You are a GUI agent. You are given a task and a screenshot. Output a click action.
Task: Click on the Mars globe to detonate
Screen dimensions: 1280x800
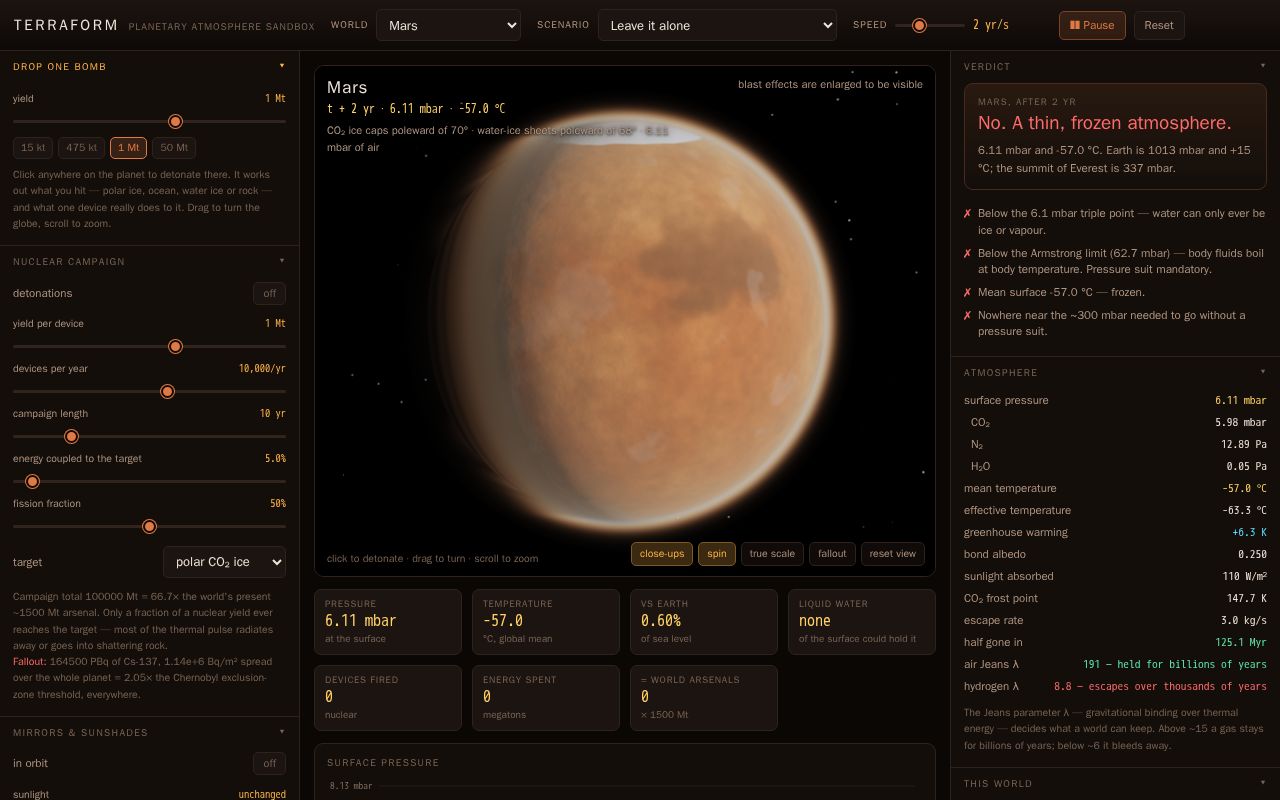pyautogui.click(x=640, y=320)
